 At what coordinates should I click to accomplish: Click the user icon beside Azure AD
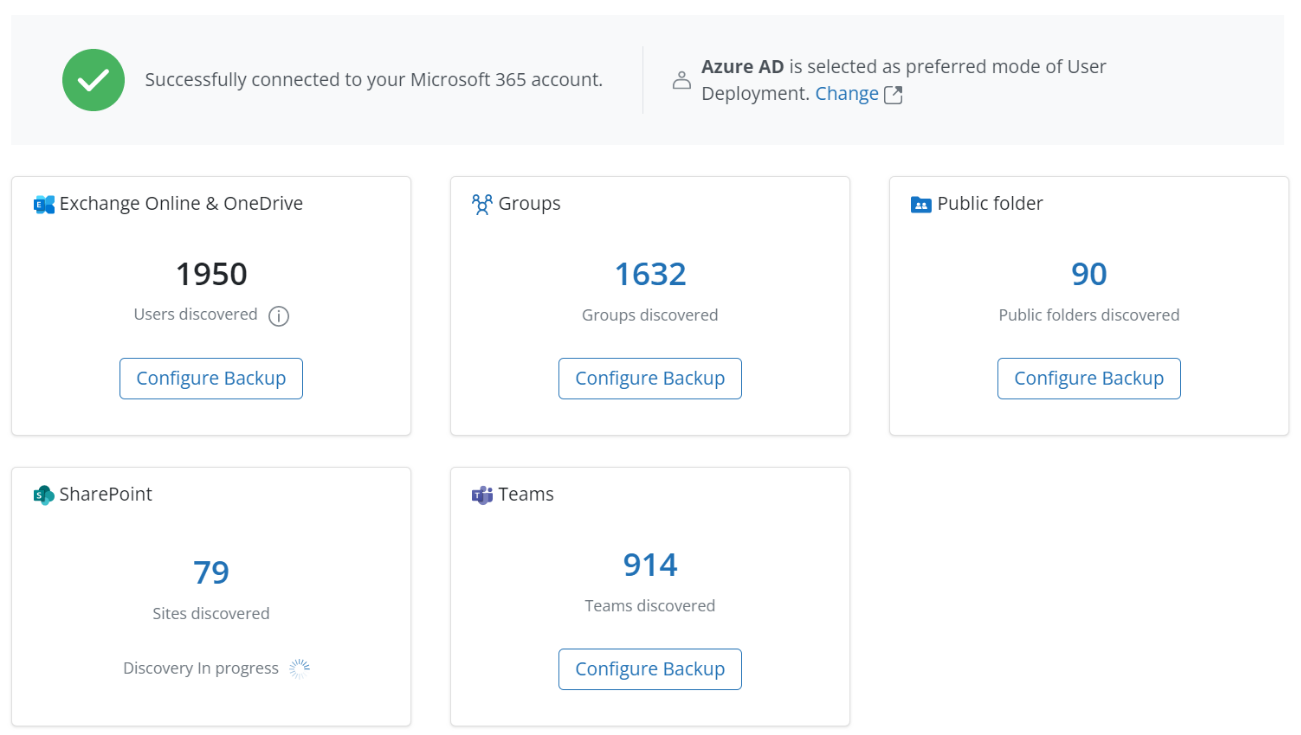tap(681, 80)
